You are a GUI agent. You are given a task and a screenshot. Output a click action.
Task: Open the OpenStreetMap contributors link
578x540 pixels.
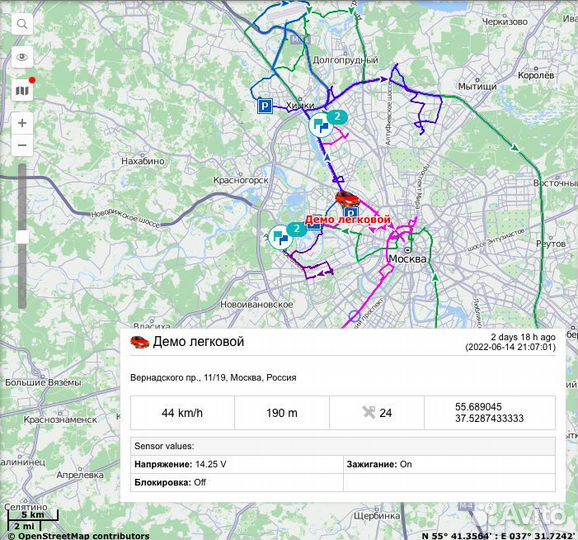tap(79, 536)
